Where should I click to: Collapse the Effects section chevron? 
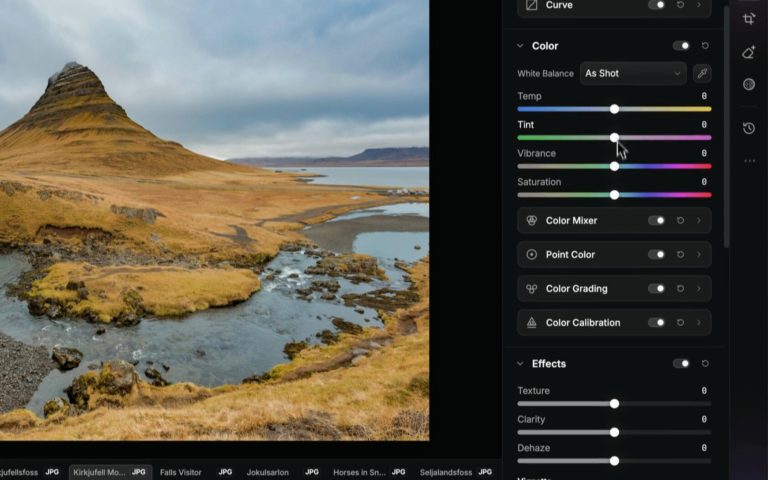click(x=520, y=363)
